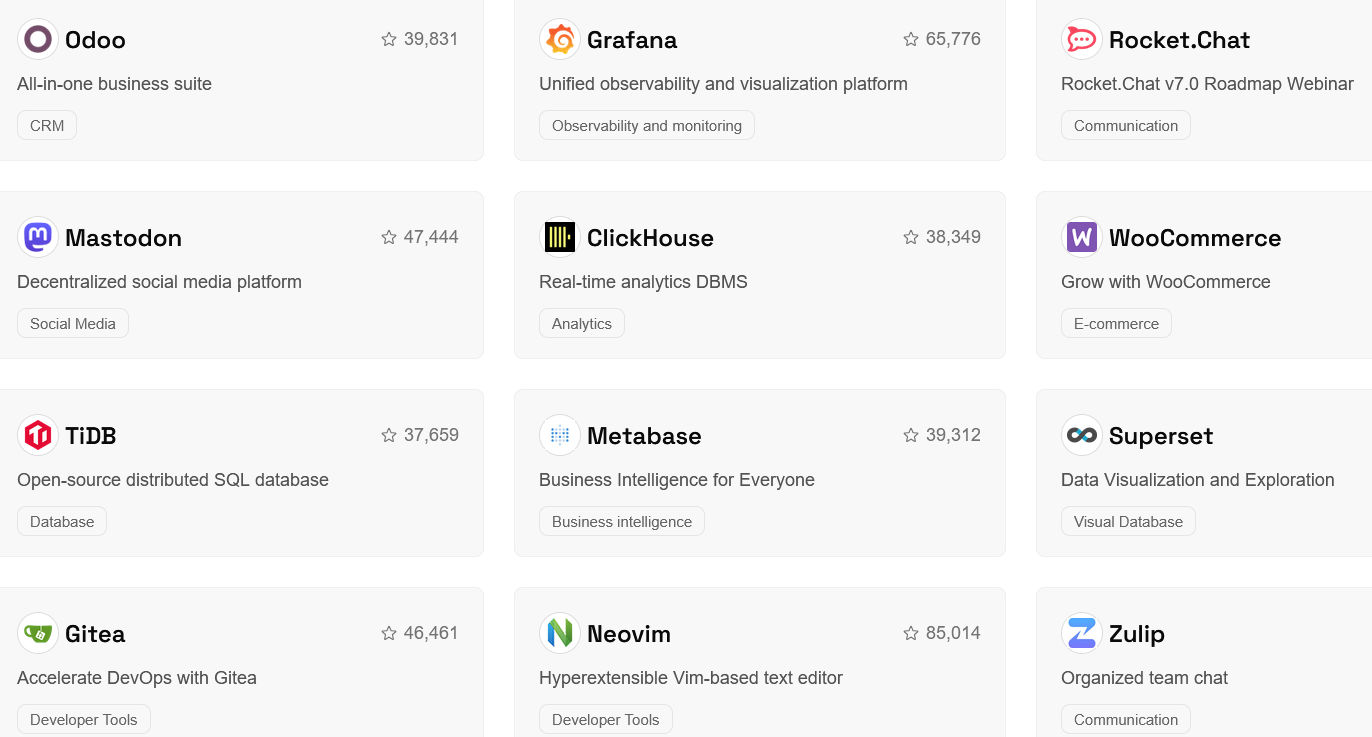Click the ClickHouse black striped logo
This screenshot has width=1372, height=737.
(x=560, y=237)
